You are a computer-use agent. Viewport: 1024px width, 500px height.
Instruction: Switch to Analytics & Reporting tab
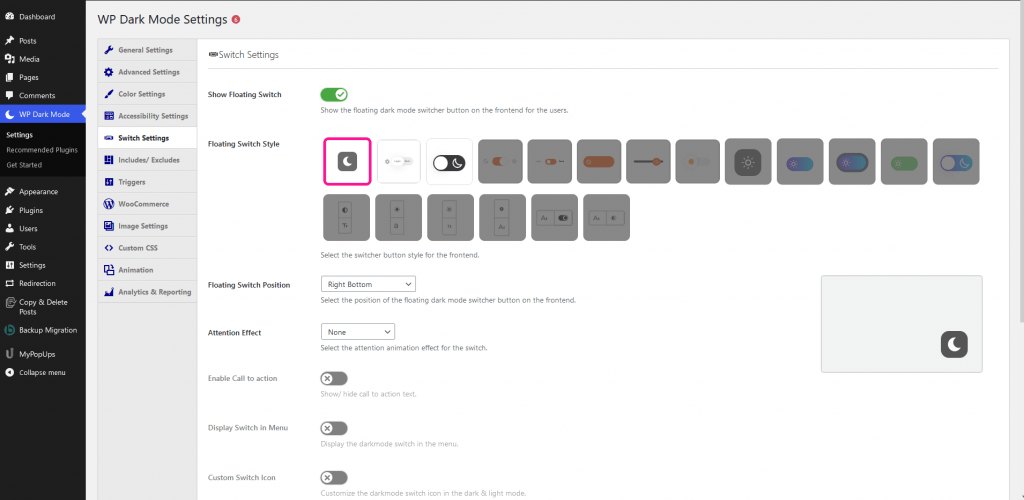coord(147,292)
